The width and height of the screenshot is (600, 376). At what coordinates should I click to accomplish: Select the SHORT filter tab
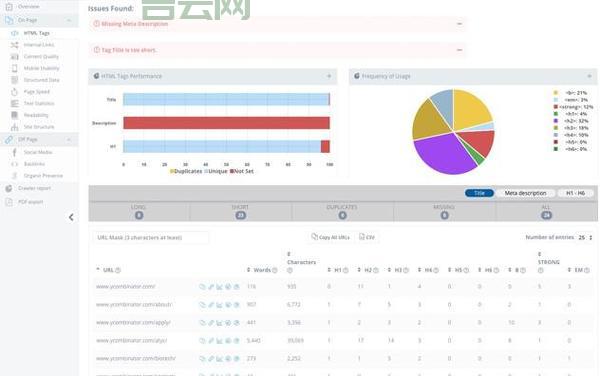240,212
